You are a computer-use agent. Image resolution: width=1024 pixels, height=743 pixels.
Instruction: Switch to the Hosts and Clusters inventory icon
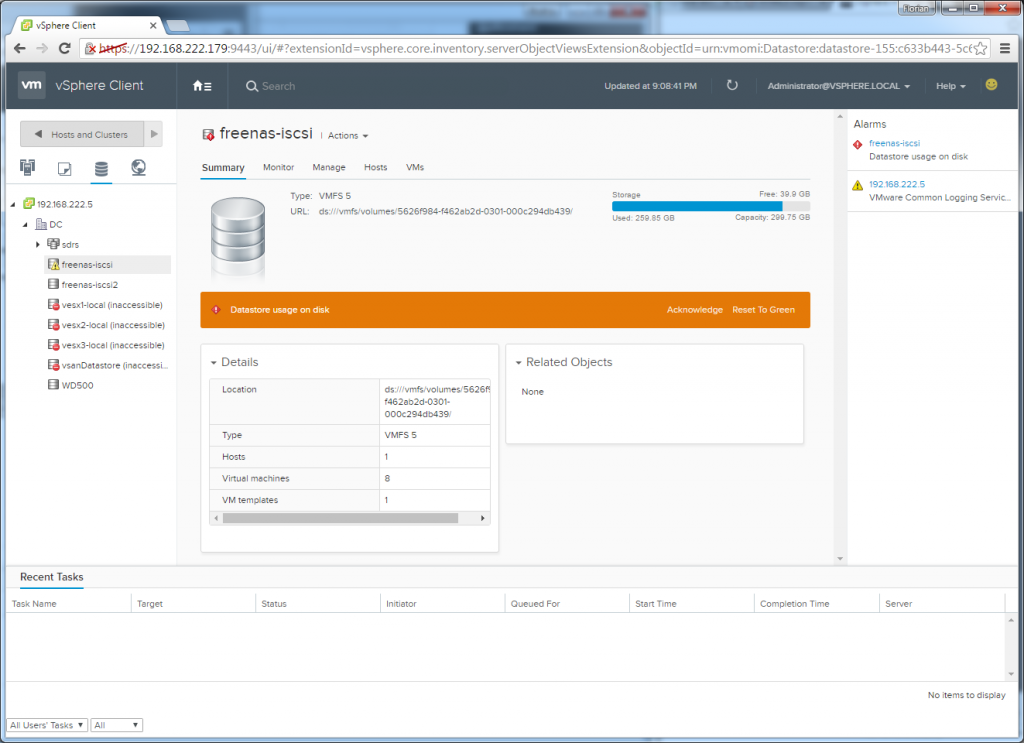pos(27,168)
